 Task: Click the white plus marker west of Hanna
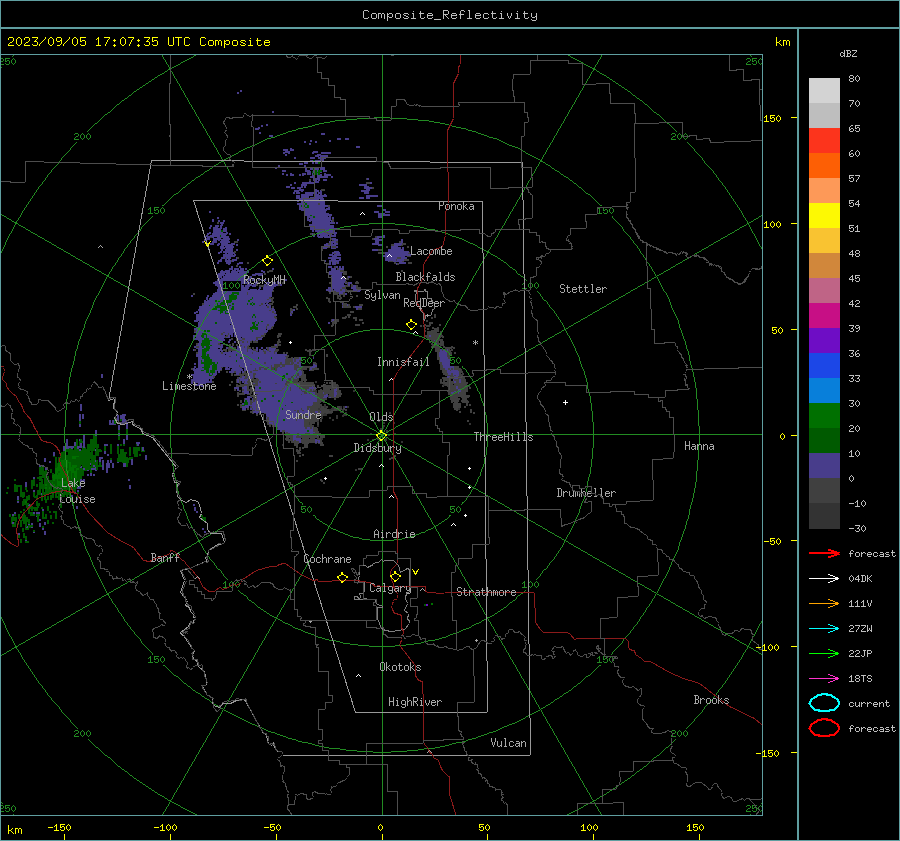pyautogui.click(x=565, y=402)
